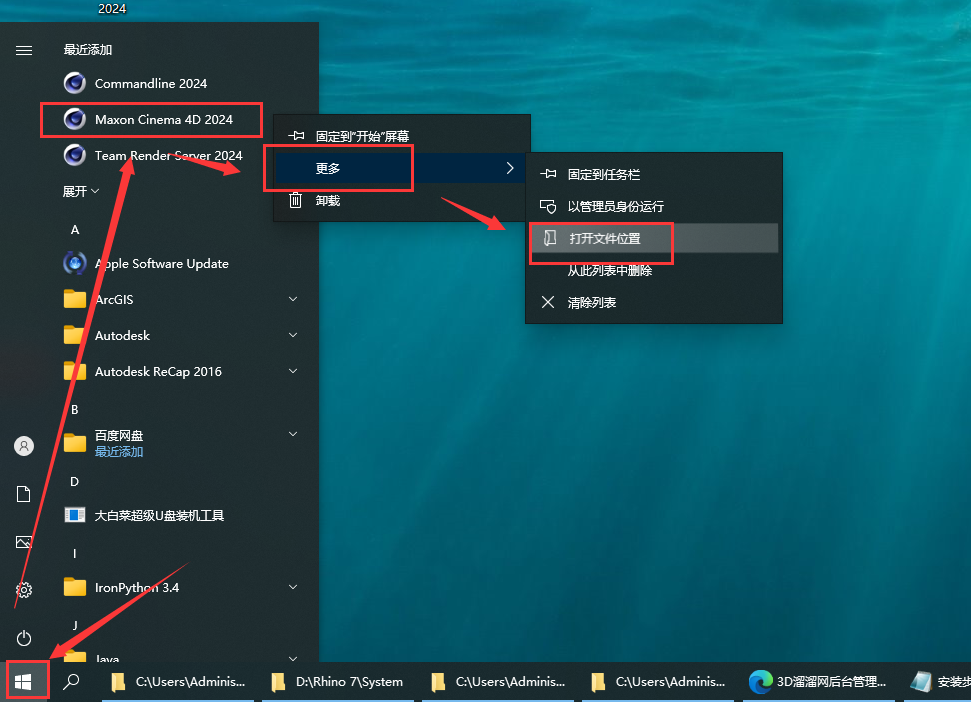Choose 以管理员身份运行 in submenu
The width and height of the screenshot is (971, 702).
click(x=654, y=206)
